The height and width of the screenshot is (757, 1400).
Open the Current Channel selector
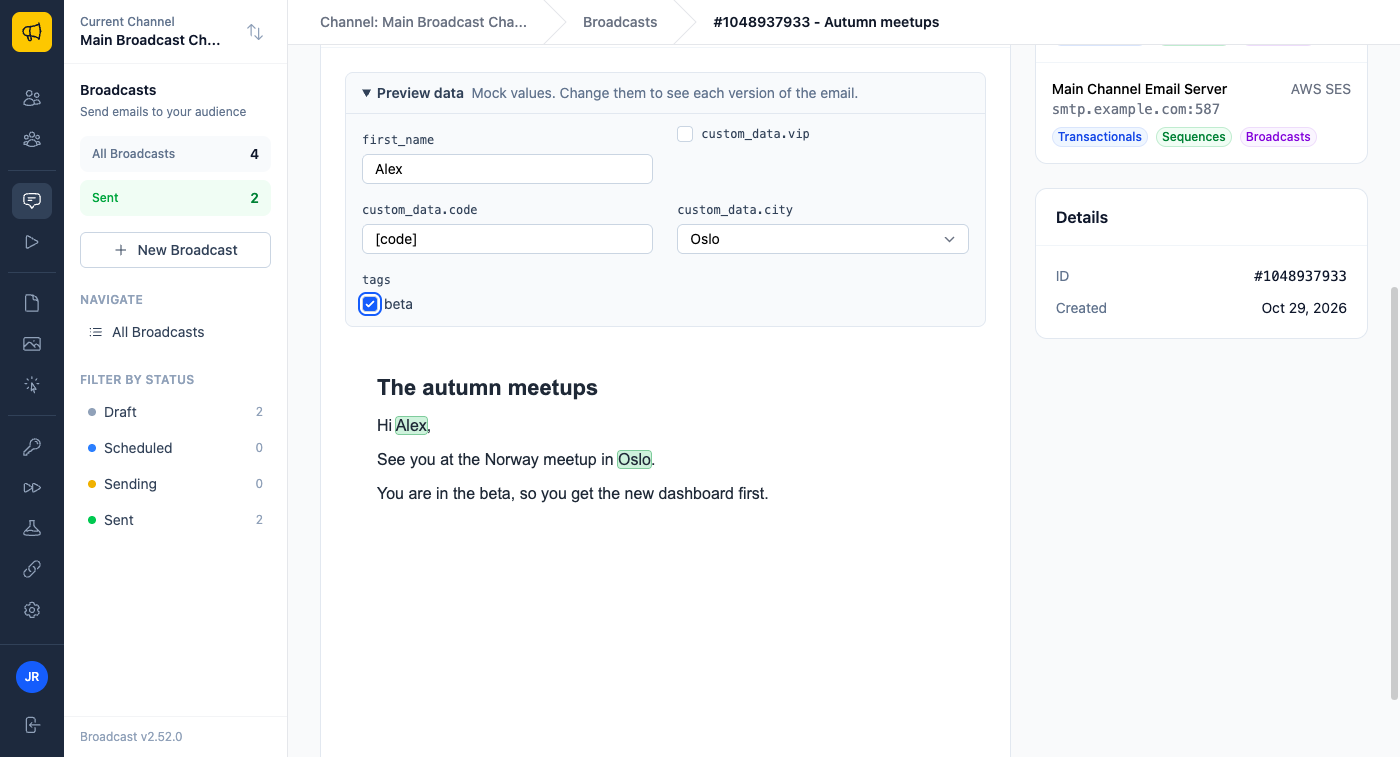click(175, 31)
